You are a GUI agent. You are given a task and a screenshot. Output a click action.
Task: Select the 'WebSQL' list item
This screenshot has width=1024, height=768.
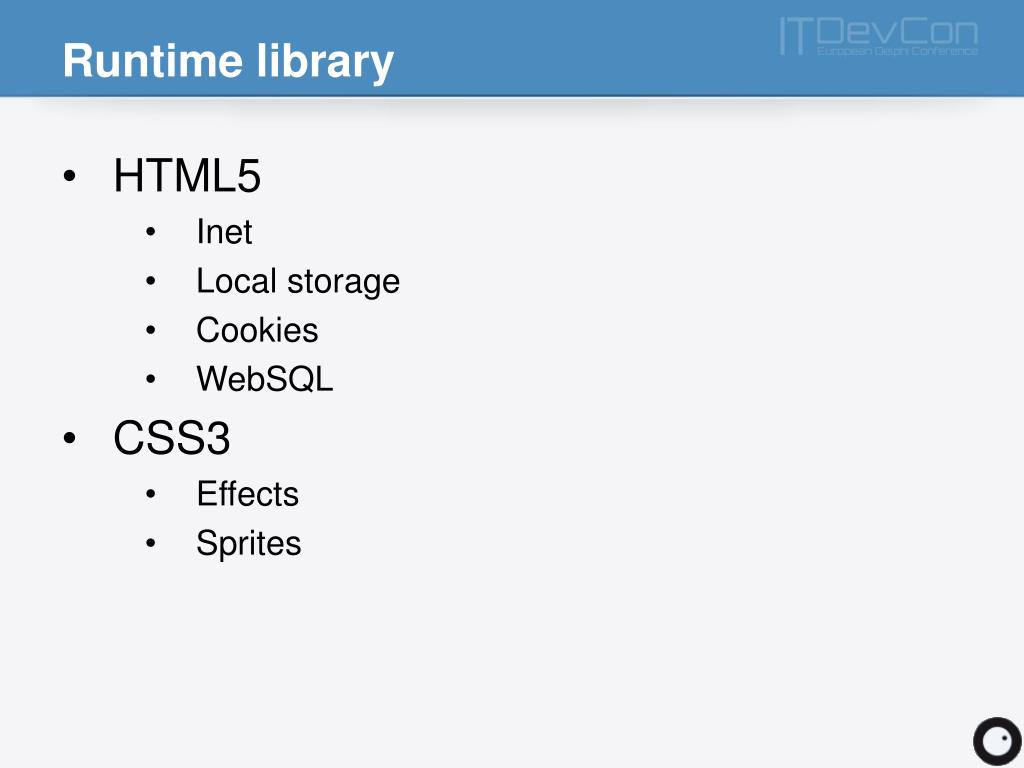pos(264,379)
